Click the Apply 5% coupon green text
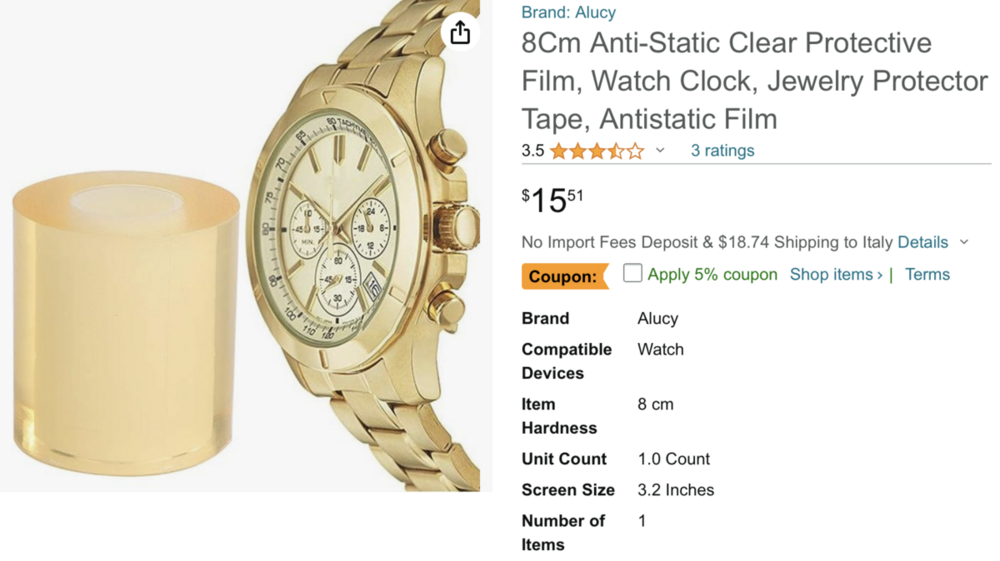The image size is (1000, 561). pyautogui.click(x=712, y=274)
